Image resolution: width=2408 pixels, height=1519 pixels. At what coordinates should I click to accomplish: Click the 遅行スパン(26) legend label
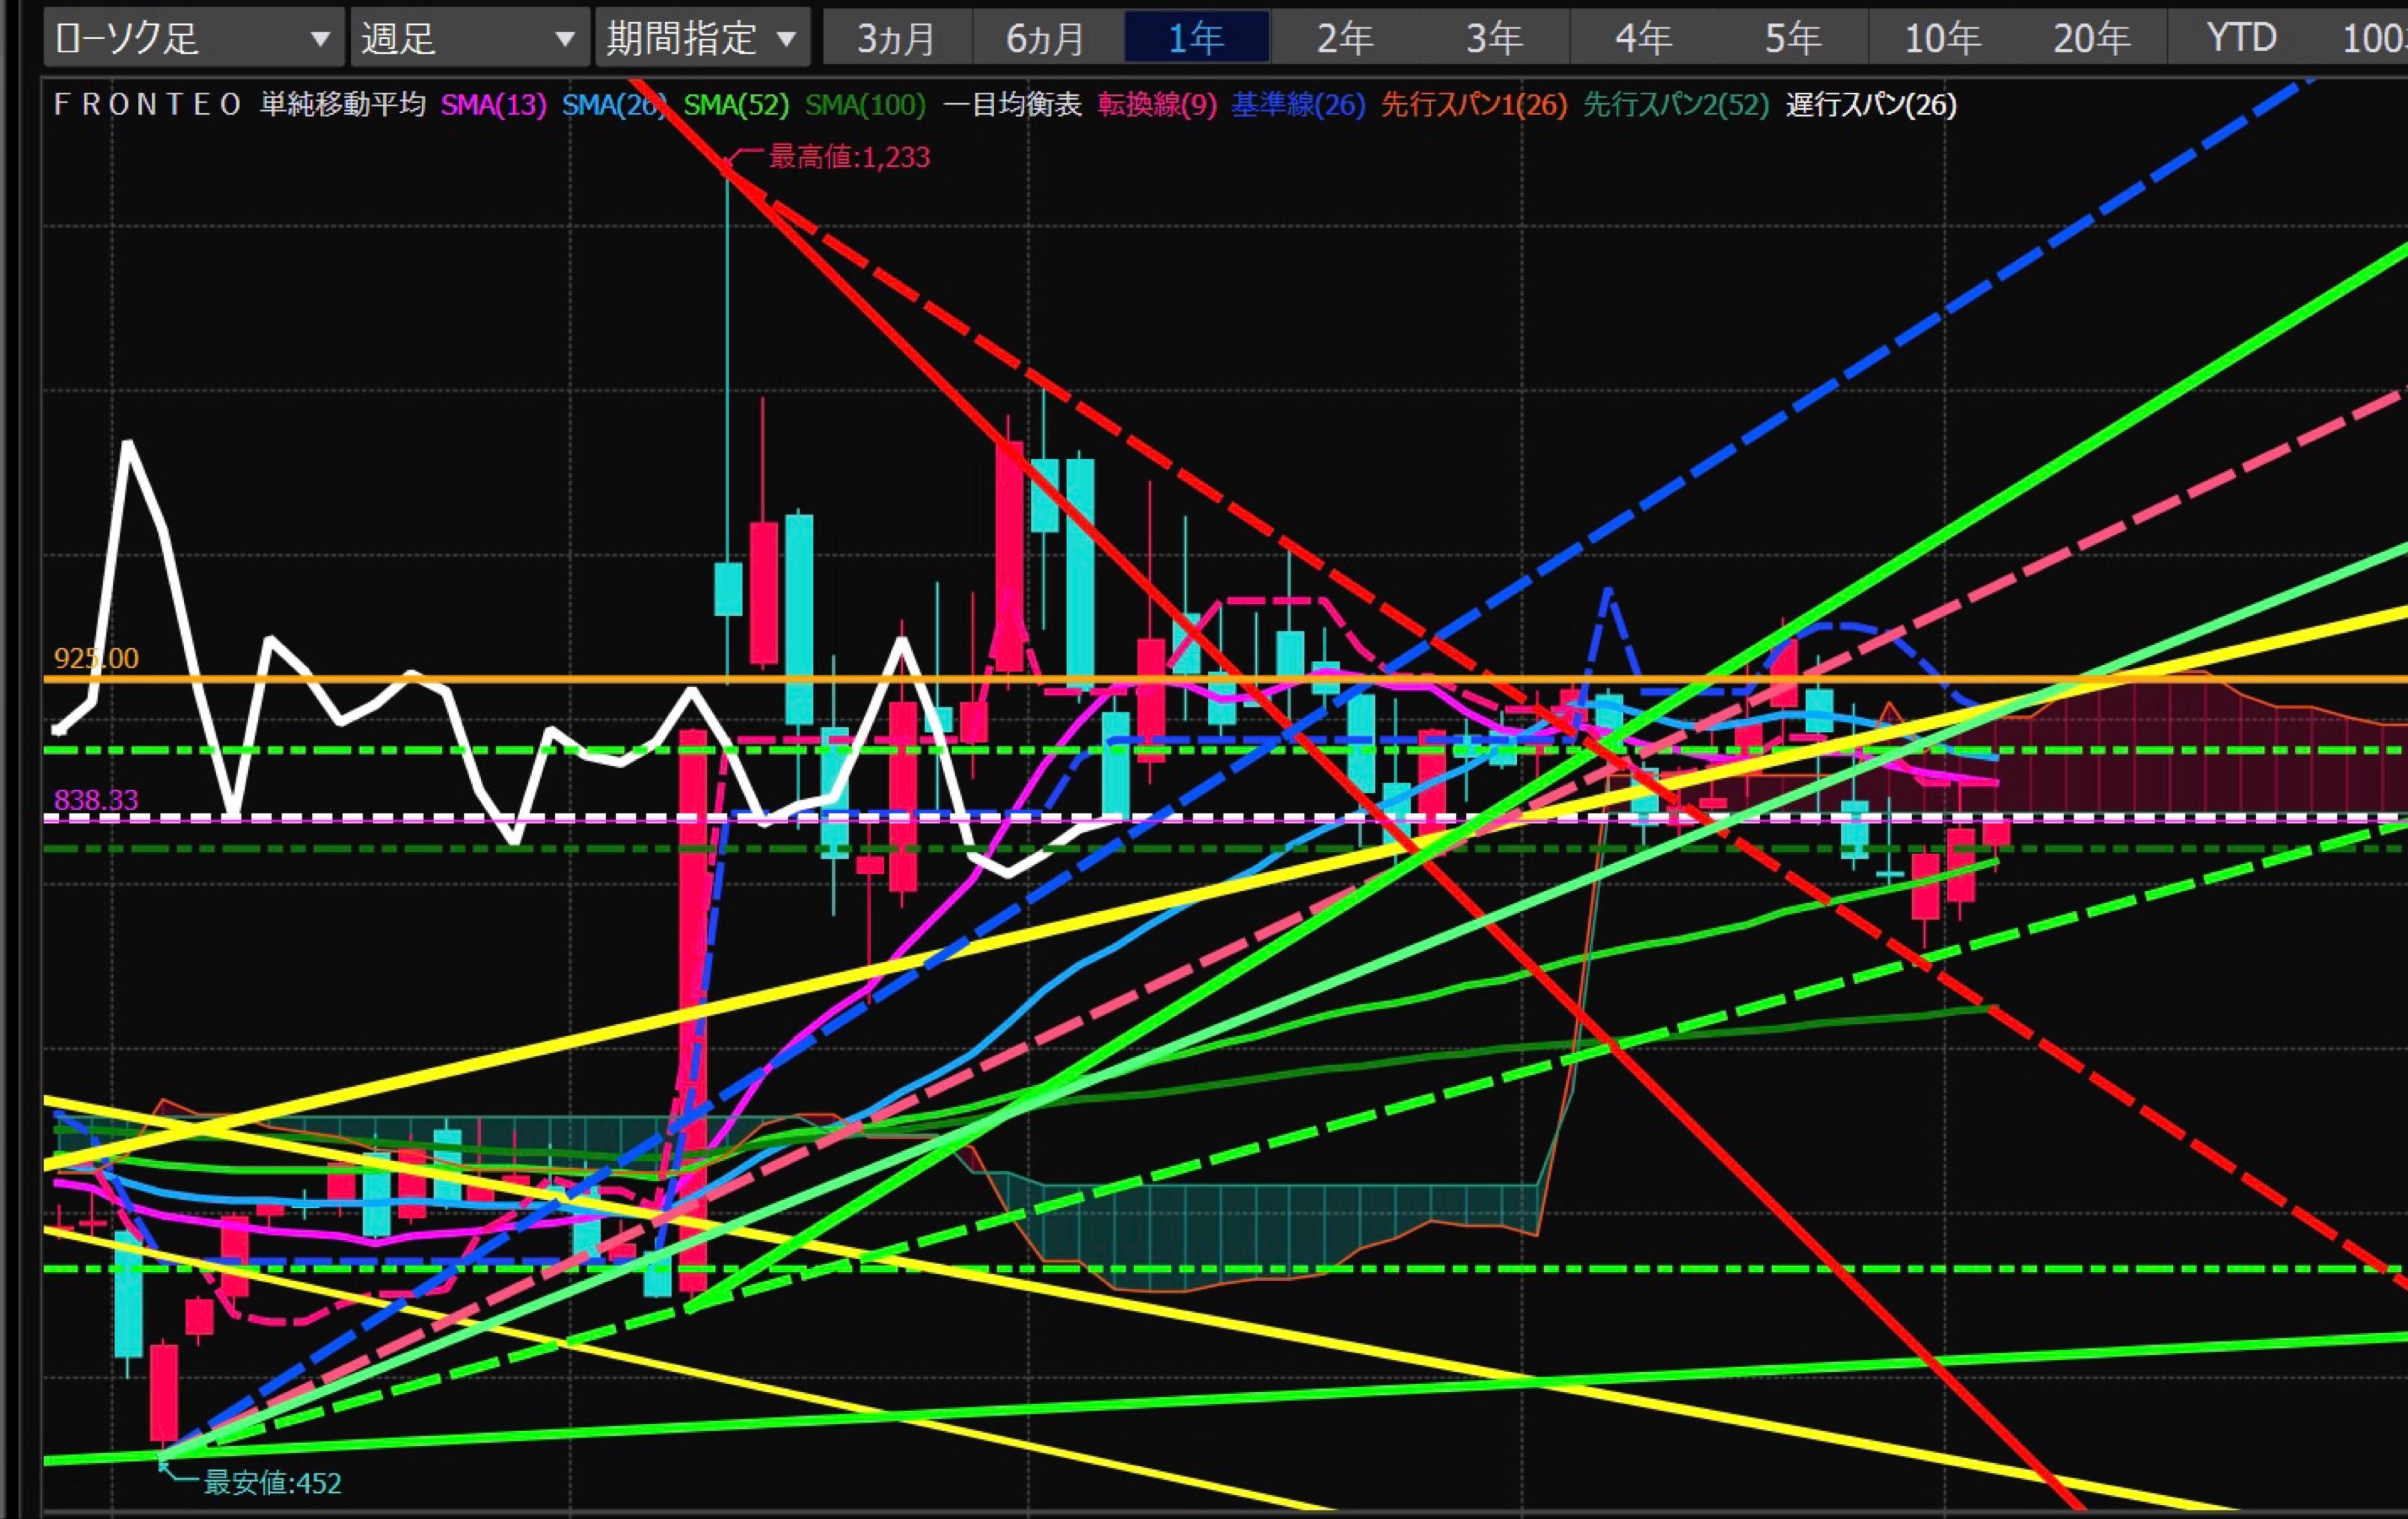pyautogui.click(x=1870, y=105)
